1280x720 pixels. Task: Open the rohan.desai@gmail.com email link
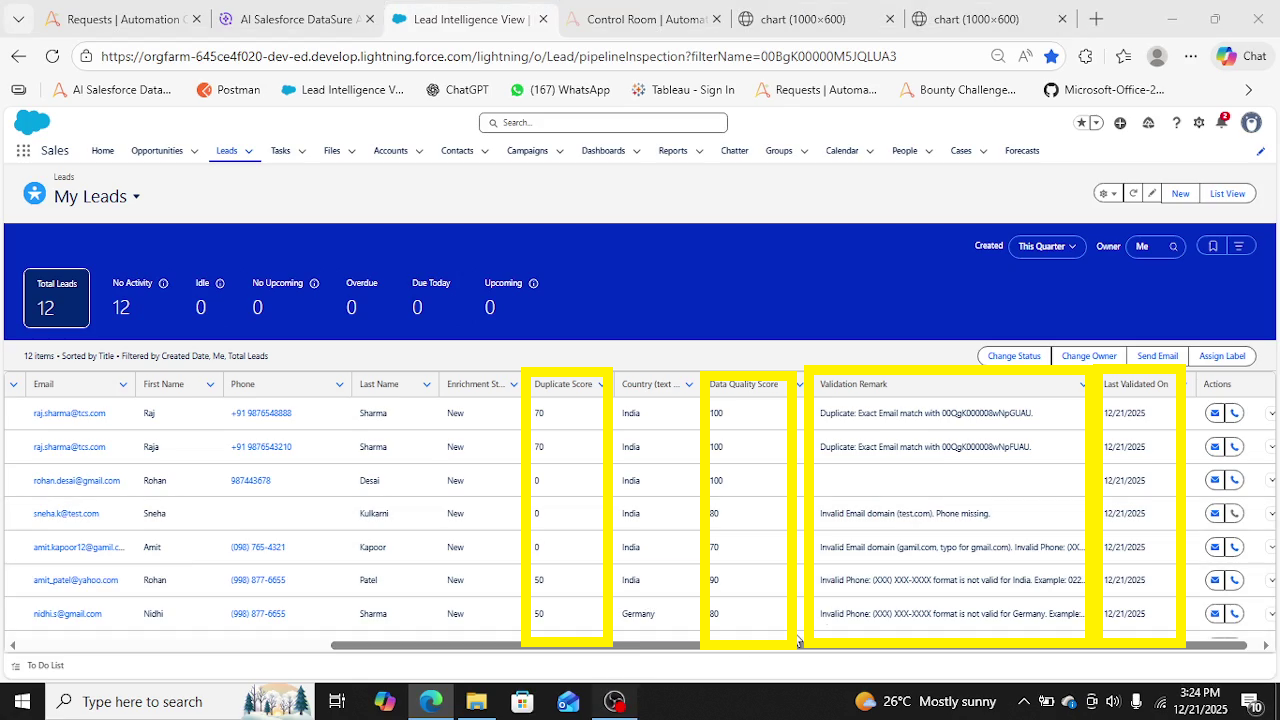(77, 481)
